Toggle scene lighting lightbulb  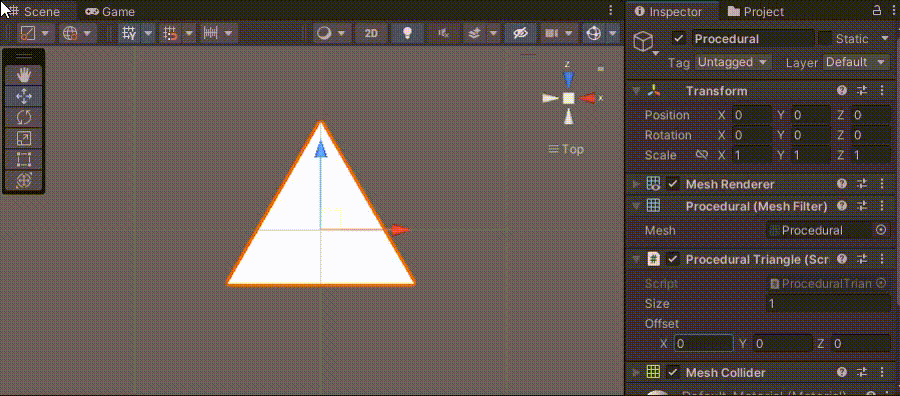[408, 33]
